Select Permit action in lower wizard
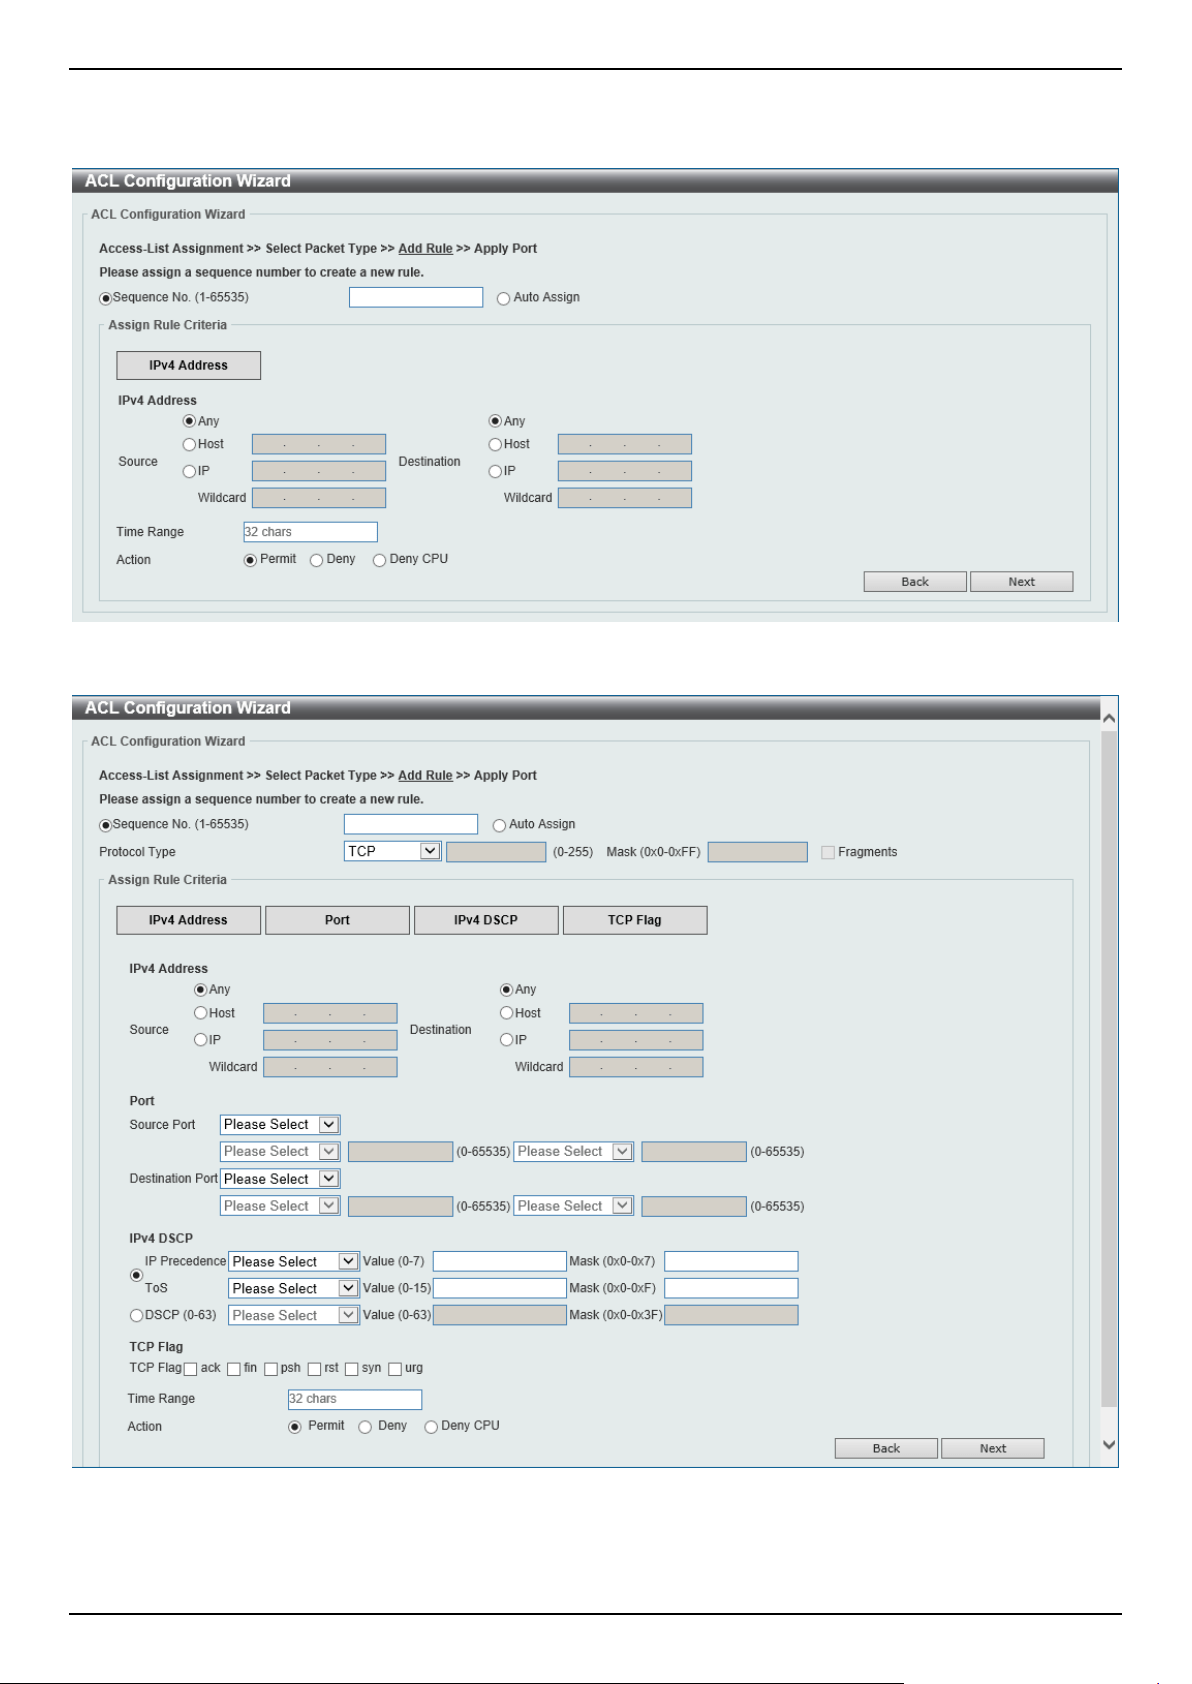Screen dimensions: 1192x1684 pyautogui.click(x=295, y=1427)
